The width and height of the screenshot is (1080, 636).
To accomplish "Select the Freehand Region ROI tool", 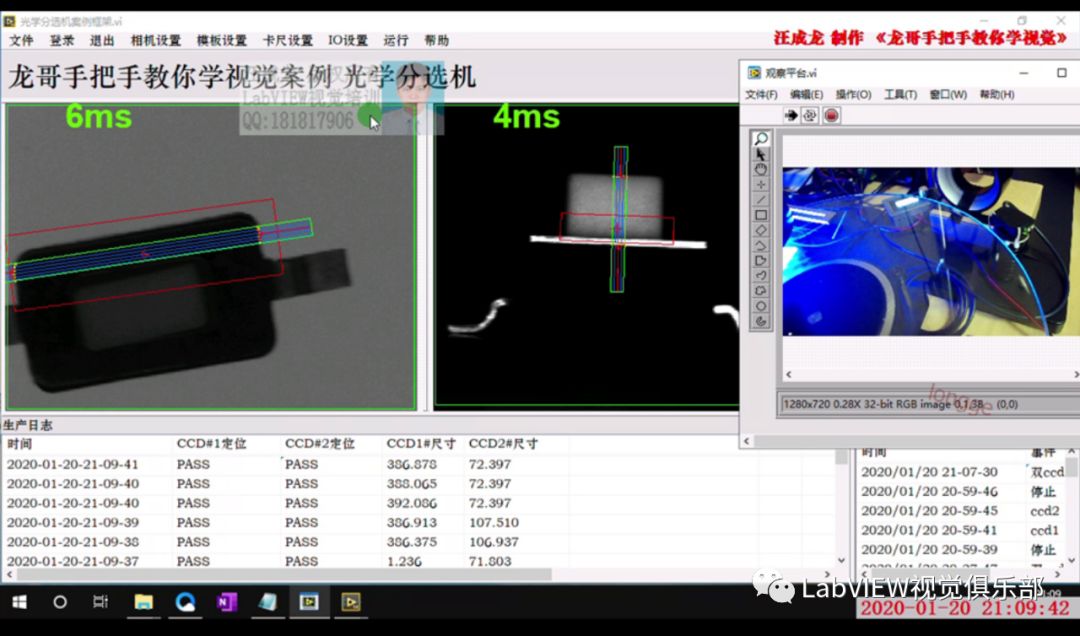I will tap(760, 291).
